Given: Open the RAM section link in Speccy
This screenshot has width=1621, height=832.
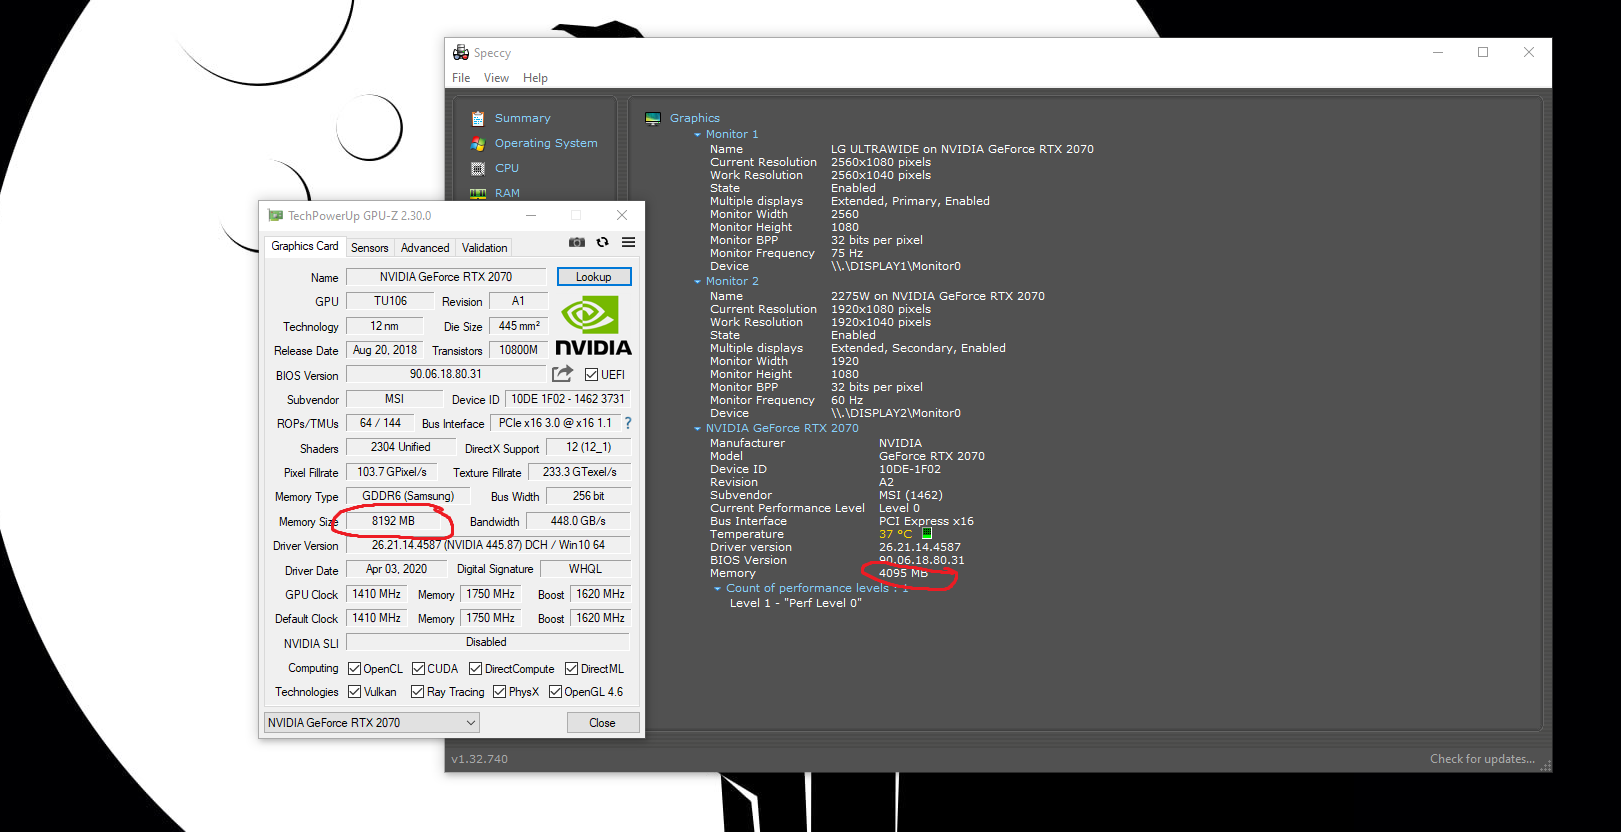Looking at the screenshot, I should (x=507, y=193).
